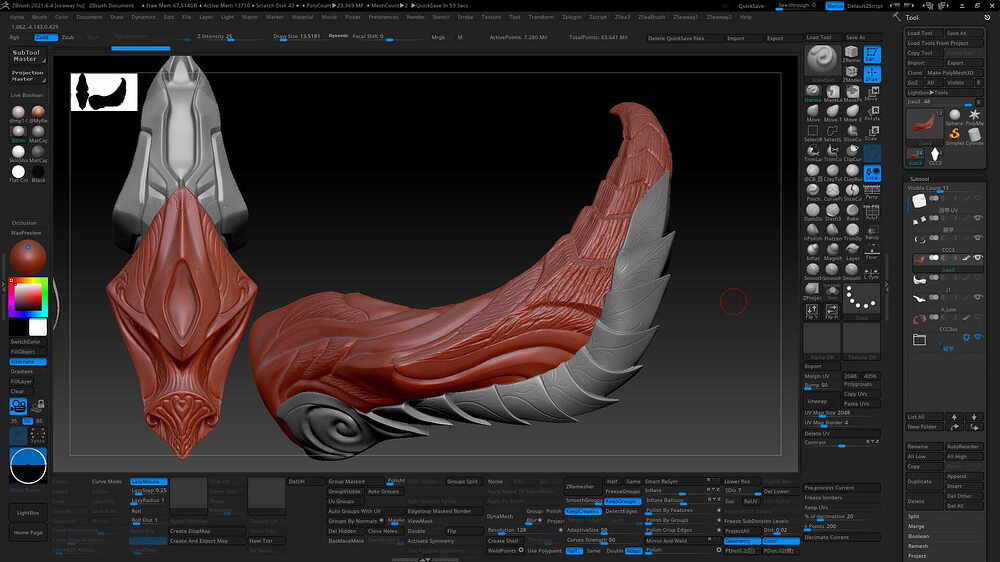The width and height of the screenshot is (1000, 562).
Task: Select the ZProject brush
Action: point(812,291)
